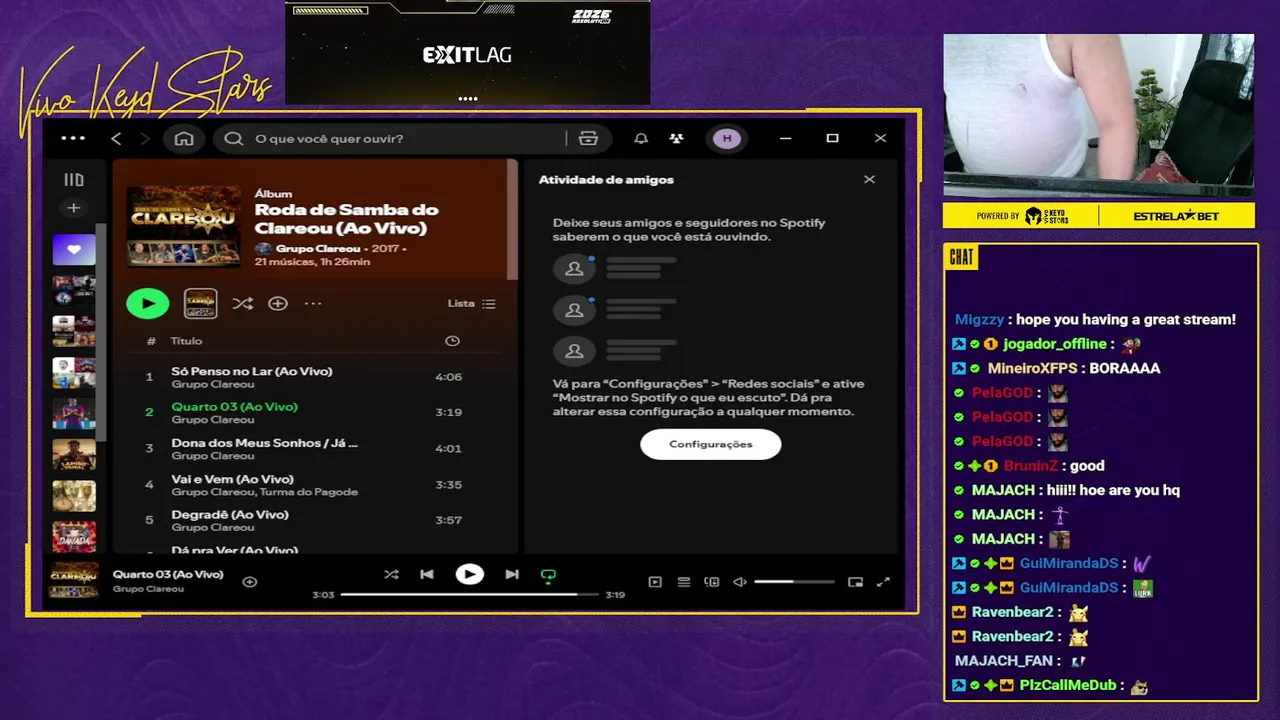Maximize the Spotify window

832,138
